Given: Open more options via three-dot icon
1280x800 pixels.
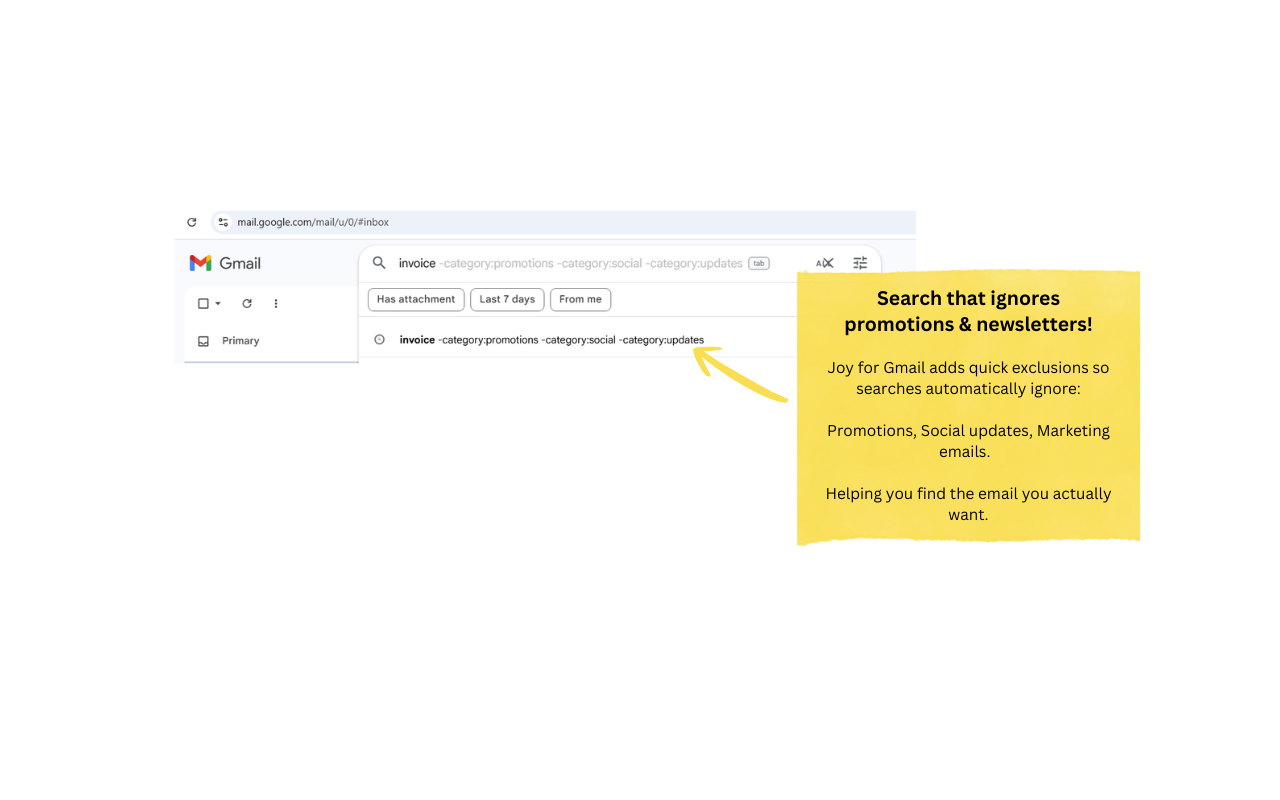Looking at the screenshot, I should click(275, 302).
